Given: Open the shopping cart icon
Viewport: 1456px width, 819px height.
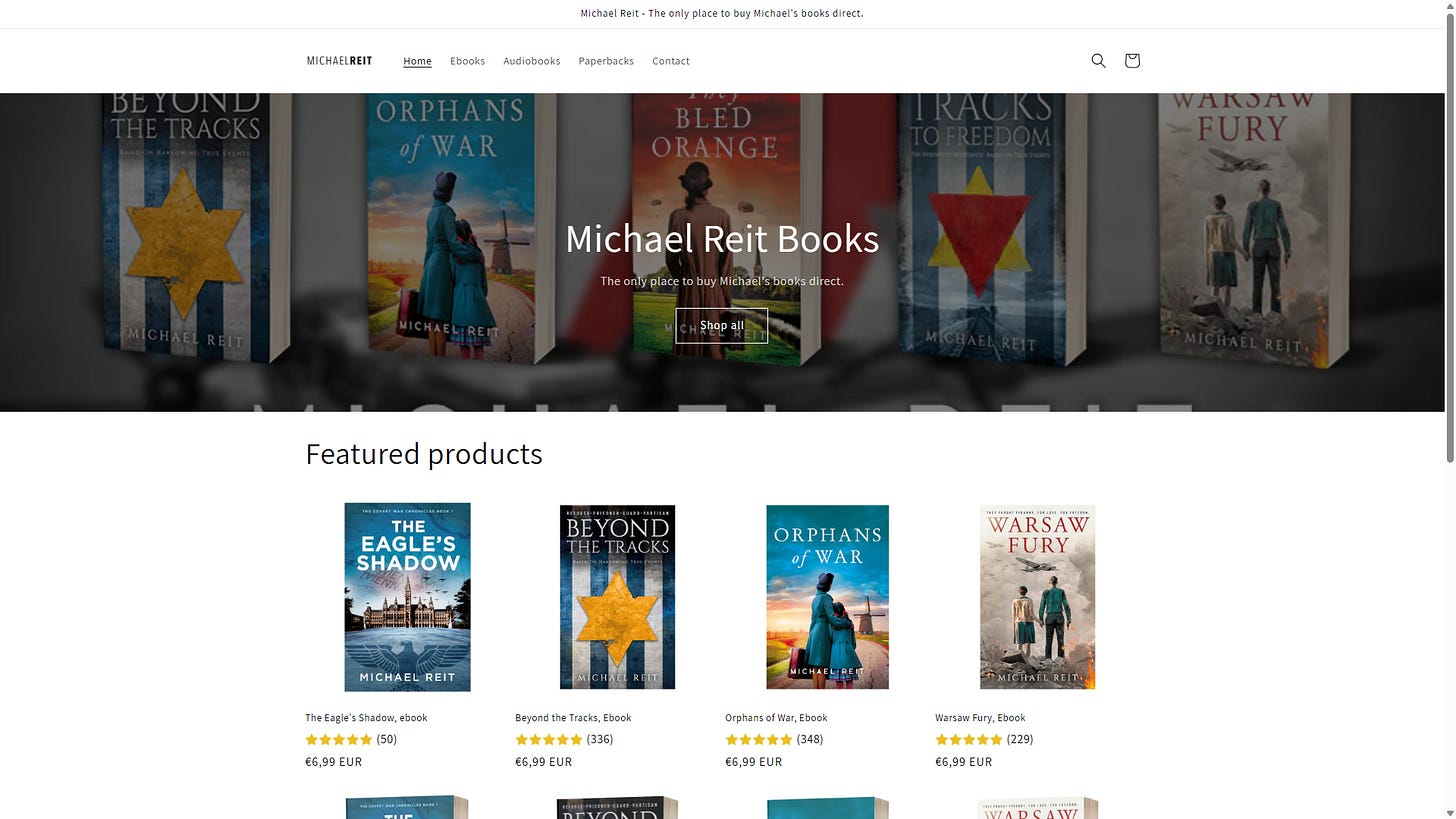Looking at the screenshot, I should pyautogui.click(x=1132, y=61).
